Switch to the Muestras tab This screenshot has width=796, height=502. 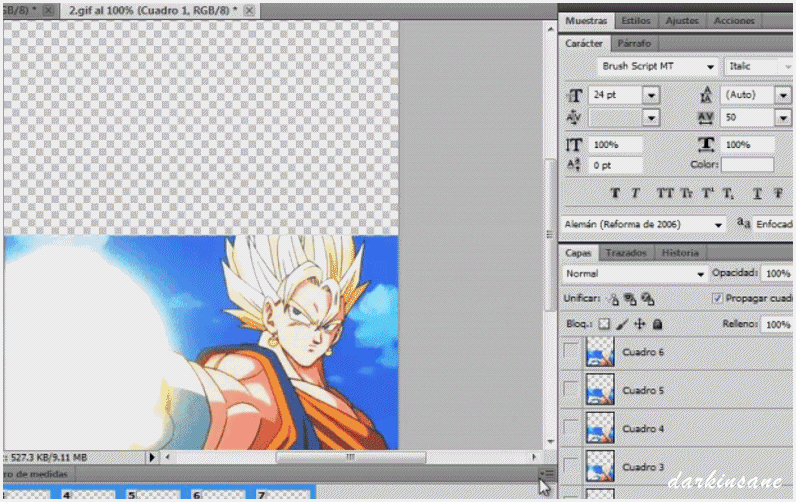click(x=586, y=21)
